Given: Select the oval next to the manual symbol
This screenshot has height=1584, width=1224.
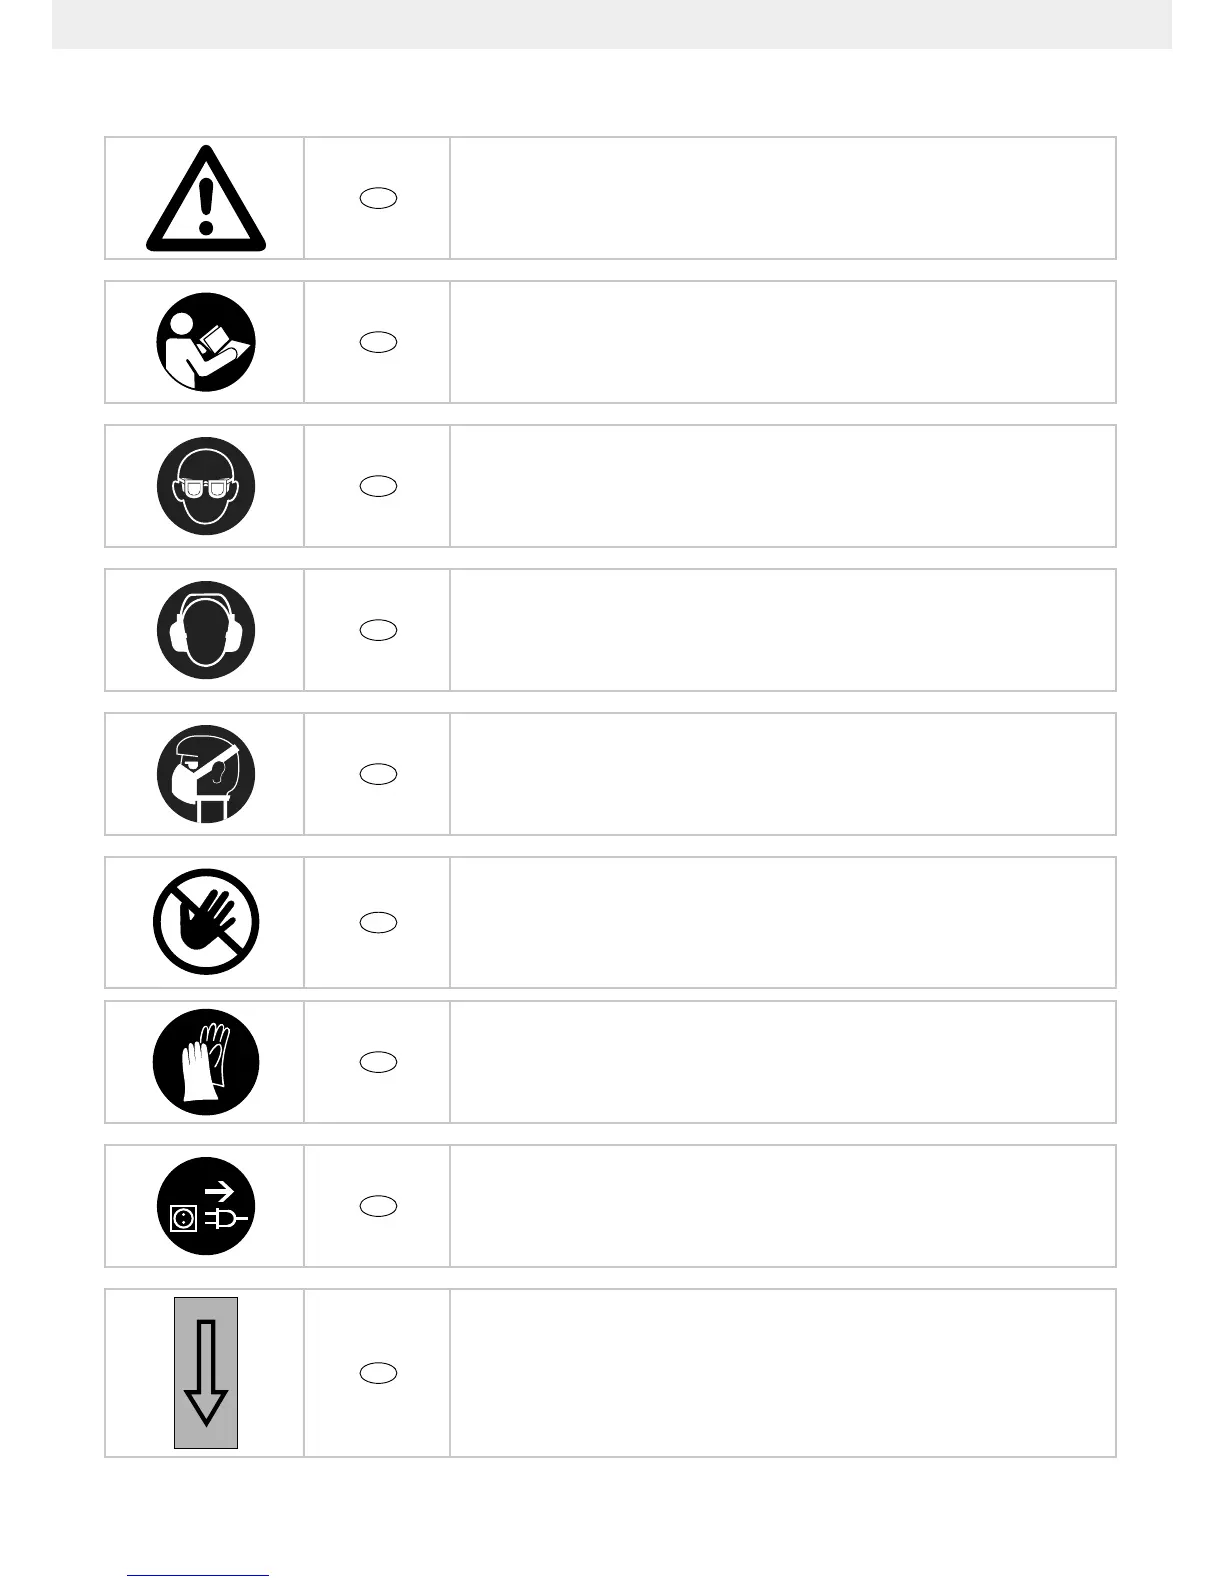Looking at the screenshot, I should pos(378,342).
